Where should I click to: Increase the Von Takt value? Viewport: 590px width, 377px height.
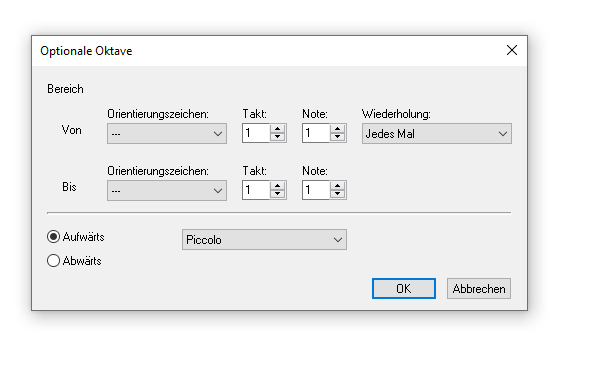[x=278, y=129]
